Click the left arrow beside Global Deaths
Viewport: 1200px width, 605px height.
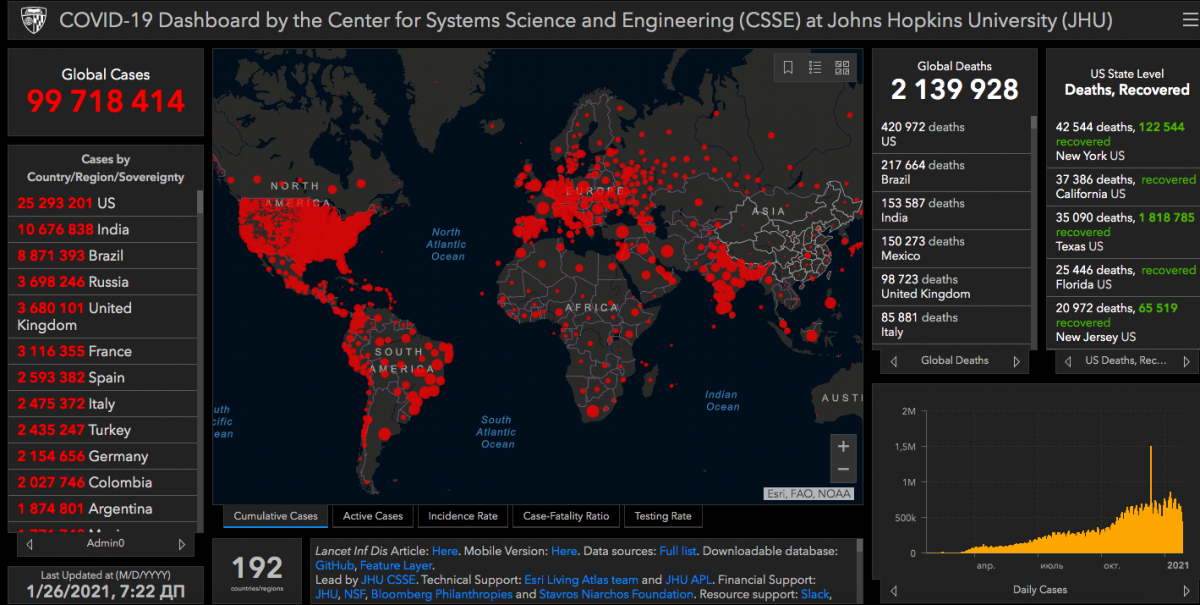pos(894,361)
